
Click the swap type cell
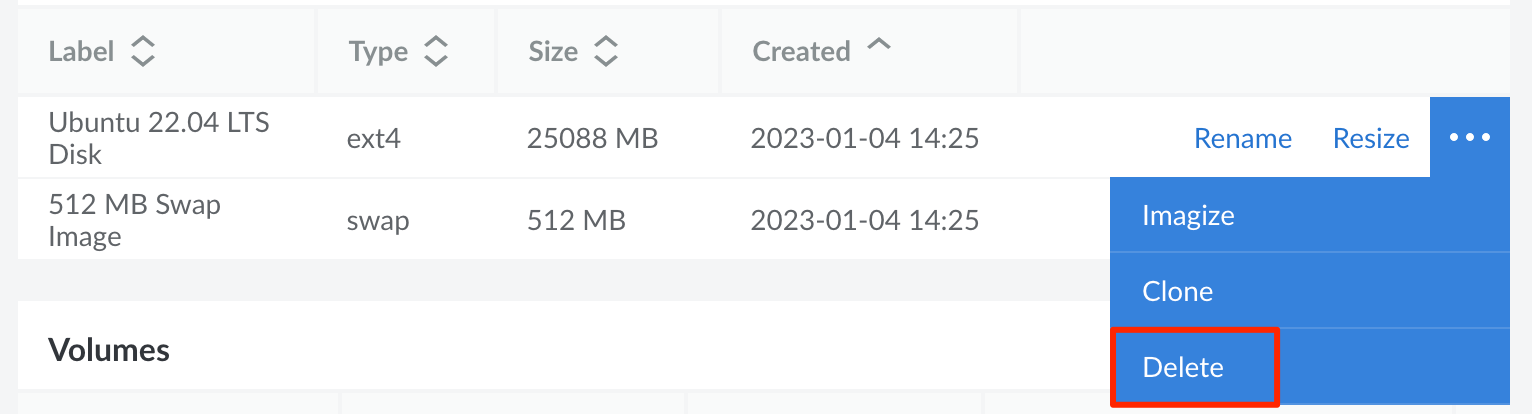tap(378, 220)
